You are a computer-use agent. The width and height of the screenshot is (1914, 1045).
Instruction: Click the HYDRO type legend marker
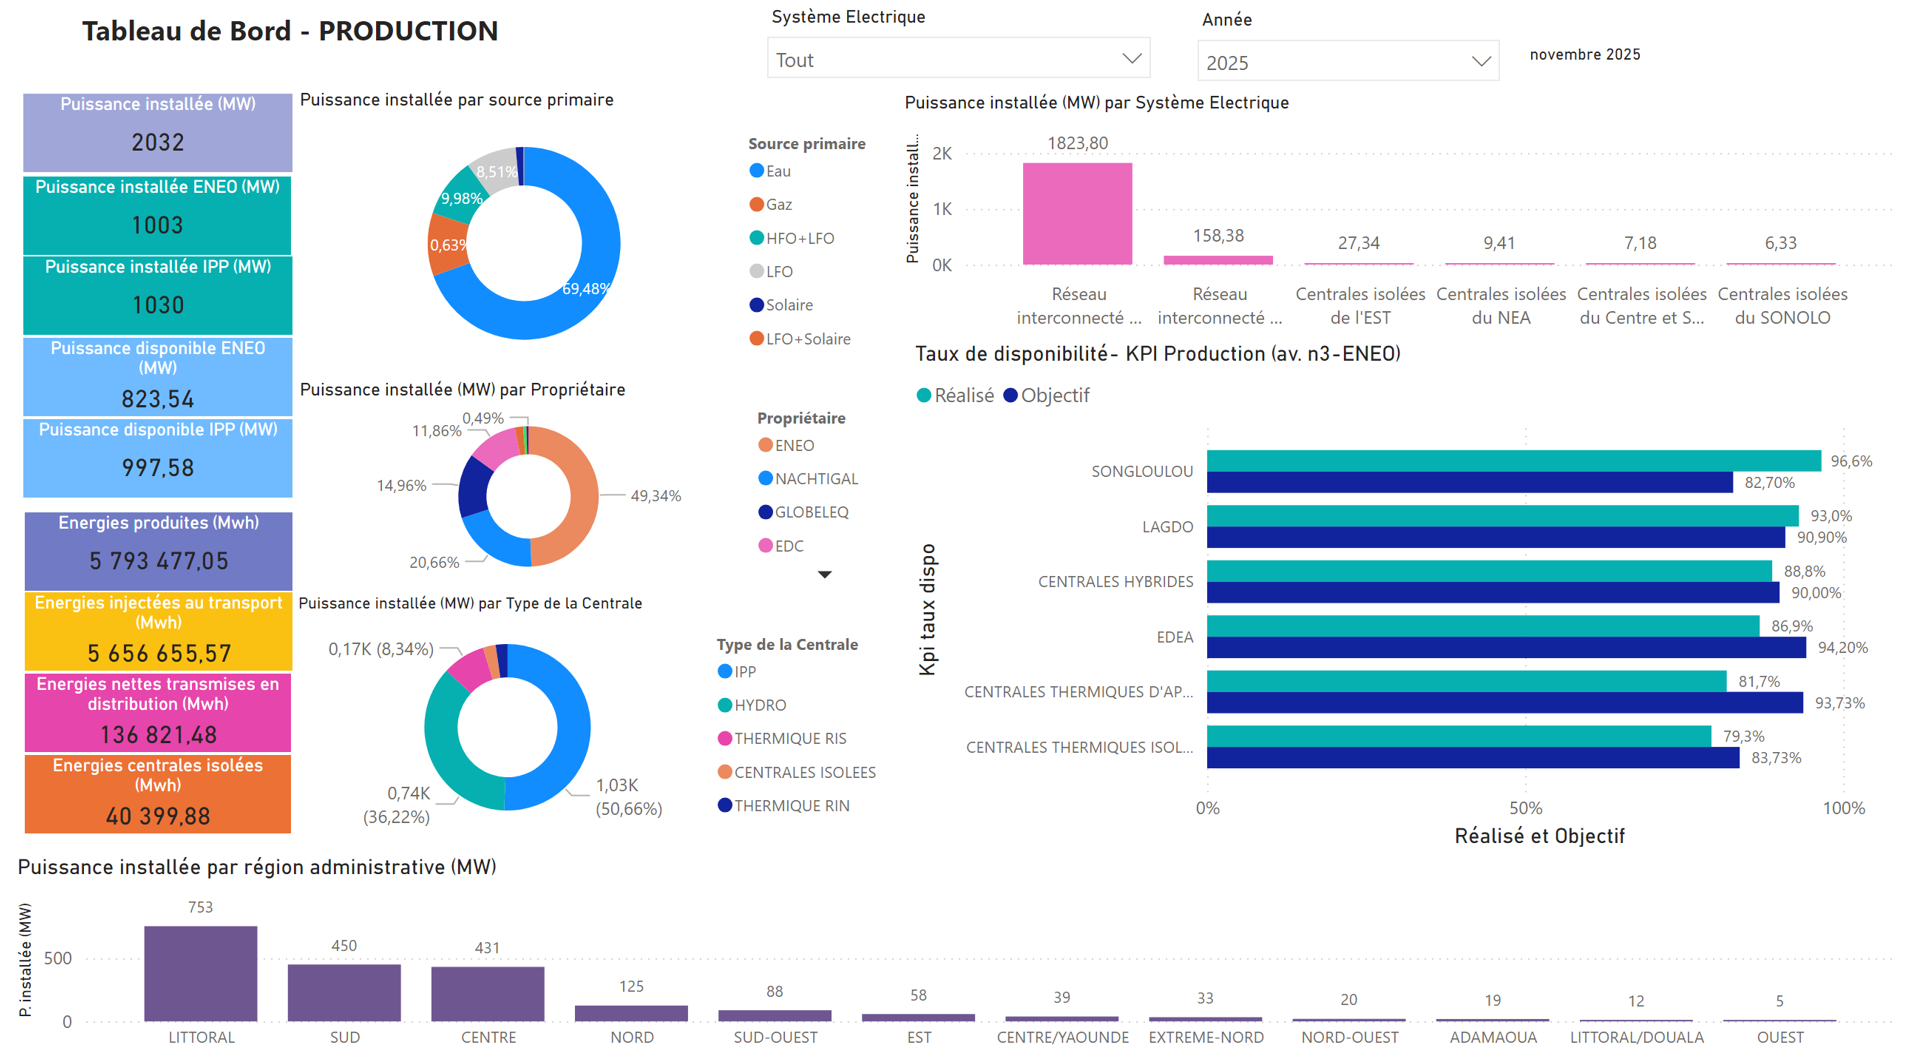click(x=725, y=705)
